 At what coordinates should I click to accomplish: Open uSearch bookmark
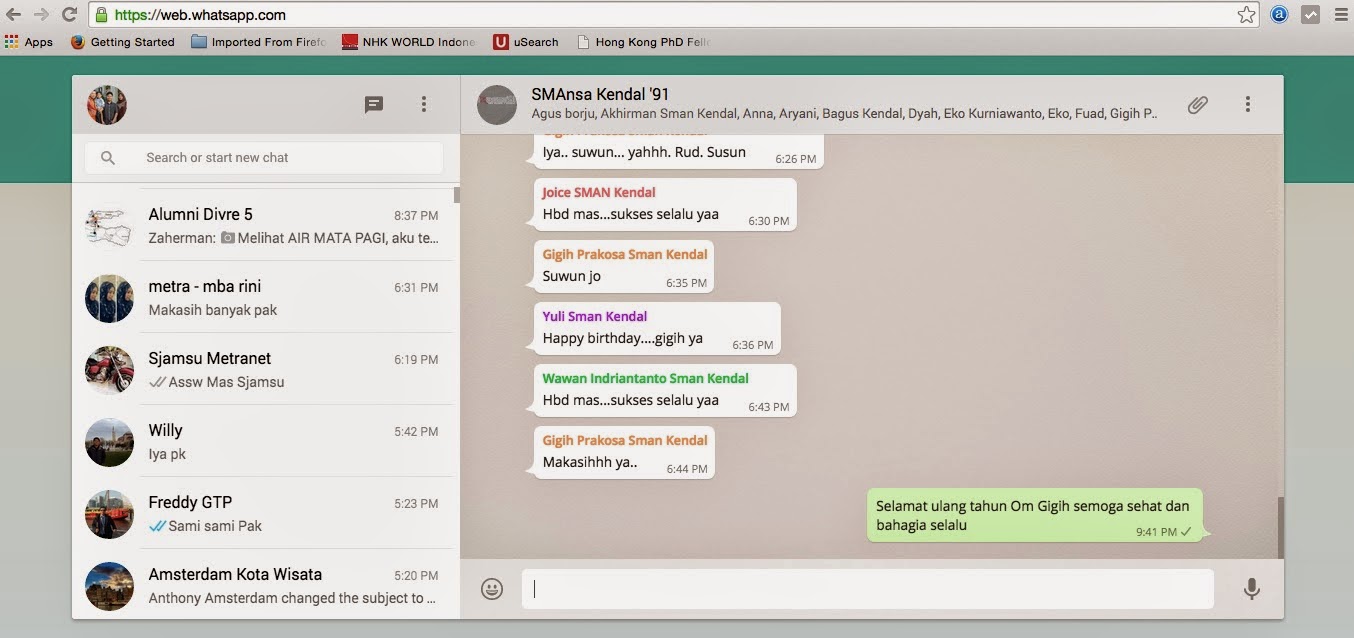(x=526, y=42)
